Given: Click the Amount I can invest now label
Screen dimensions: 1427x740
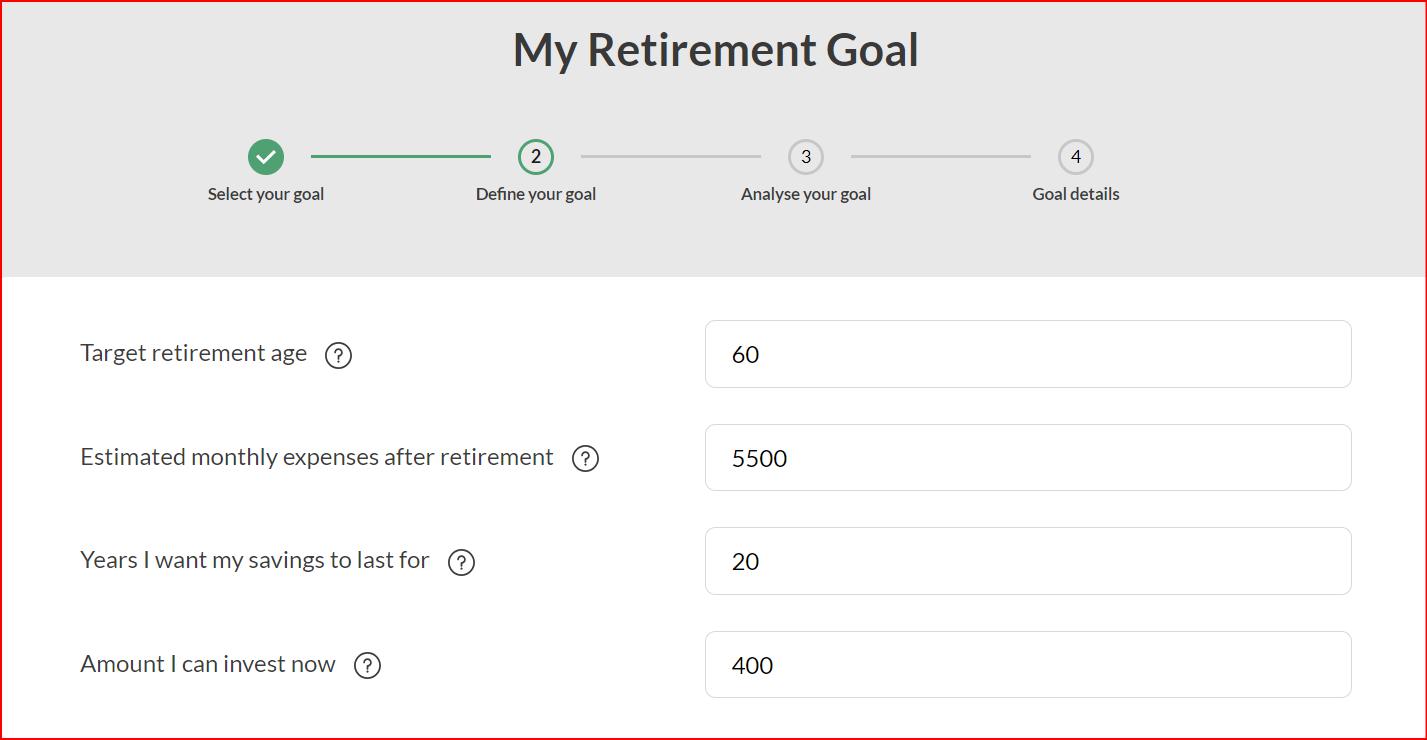Looking at the screenshot, I should pyautogui.click(x=208, y=664).
